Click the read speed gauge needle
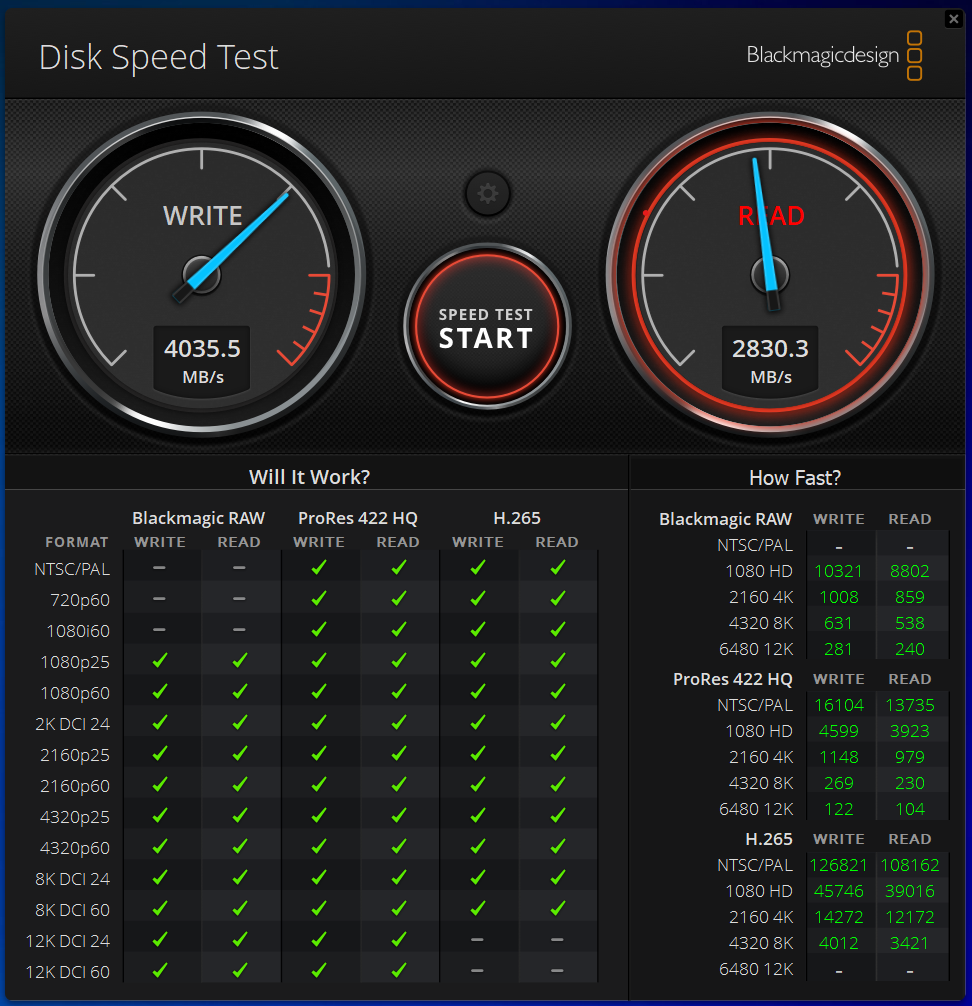Viewport: 972px width, 1006px height. click(765, 234)
